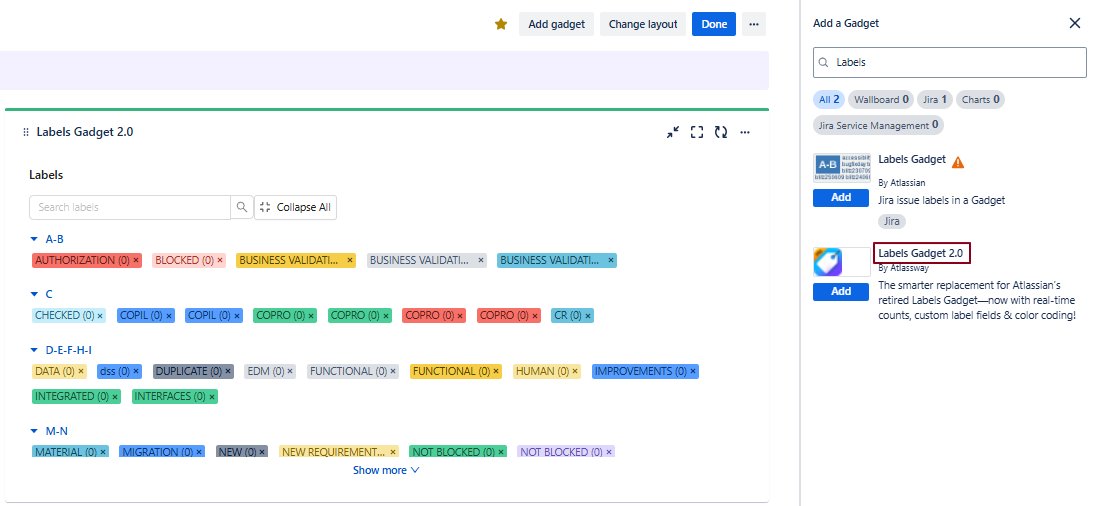The height and width of the screenshot is (506, 1099).
Task: Click the Search labels input field
Action: [x=130, y=207]
